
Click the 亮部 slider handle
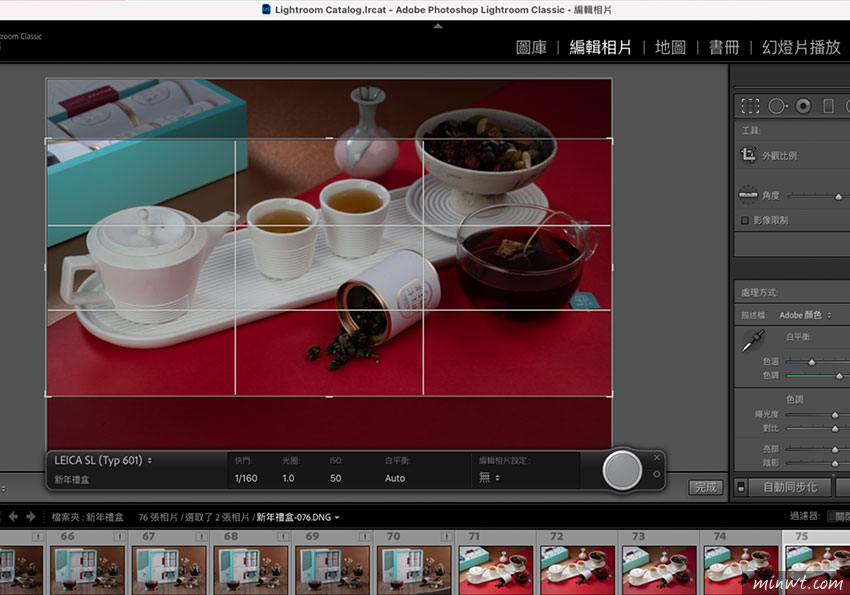point(835,449)
